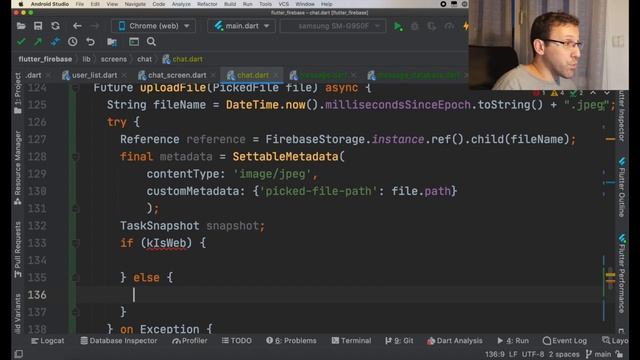This screenshot has height=360, width=640.
Task: Click the blue Update Project arrow icon
Action: (x=56, y=42)
